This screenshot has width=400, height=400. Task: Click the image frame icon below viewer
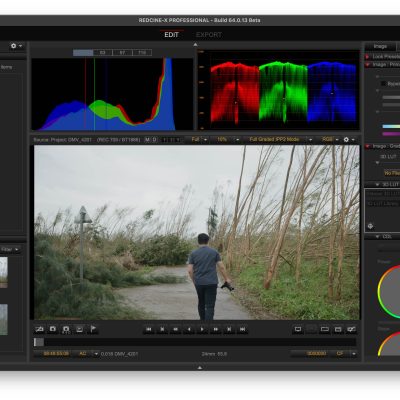click(x=80, y=329)
